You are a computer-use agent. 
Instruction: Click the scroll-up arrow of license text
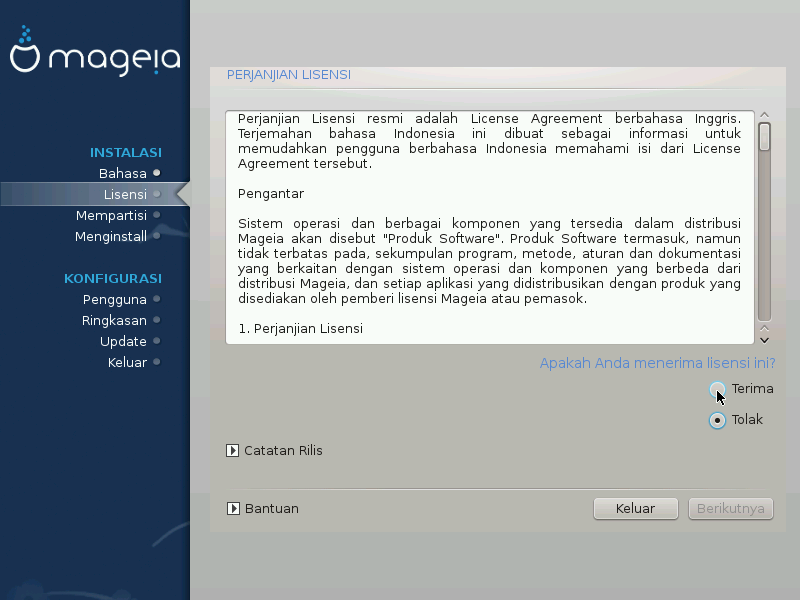[764, 116]
